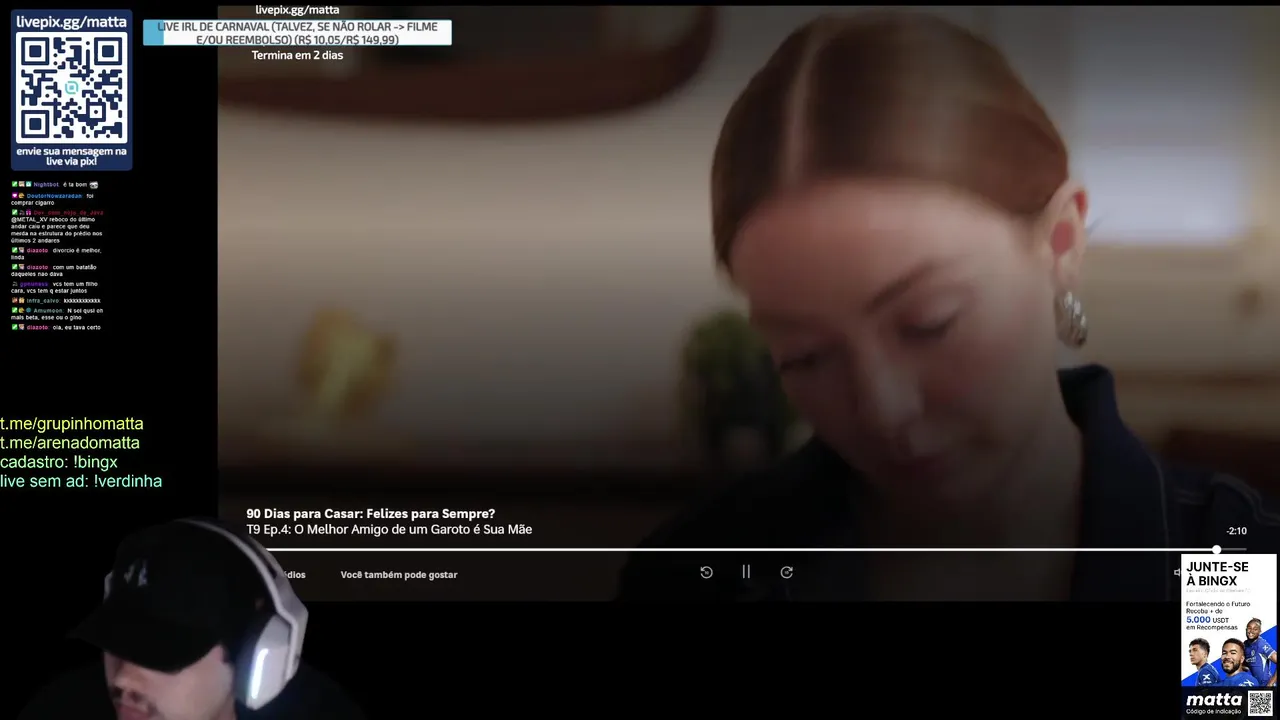Click the Nightbot username in chat

(x=46, y=185)
